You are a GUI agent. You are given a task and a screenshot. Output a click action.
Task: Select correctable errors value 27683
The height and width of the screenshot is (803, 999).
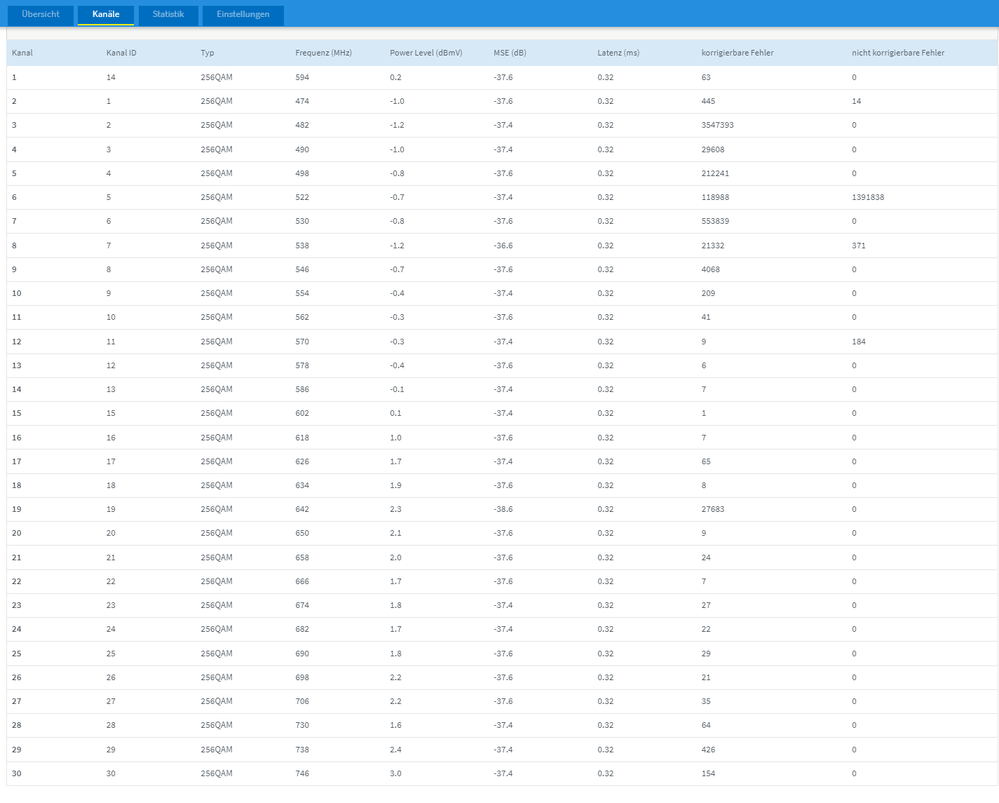click(x=712, y=509)
